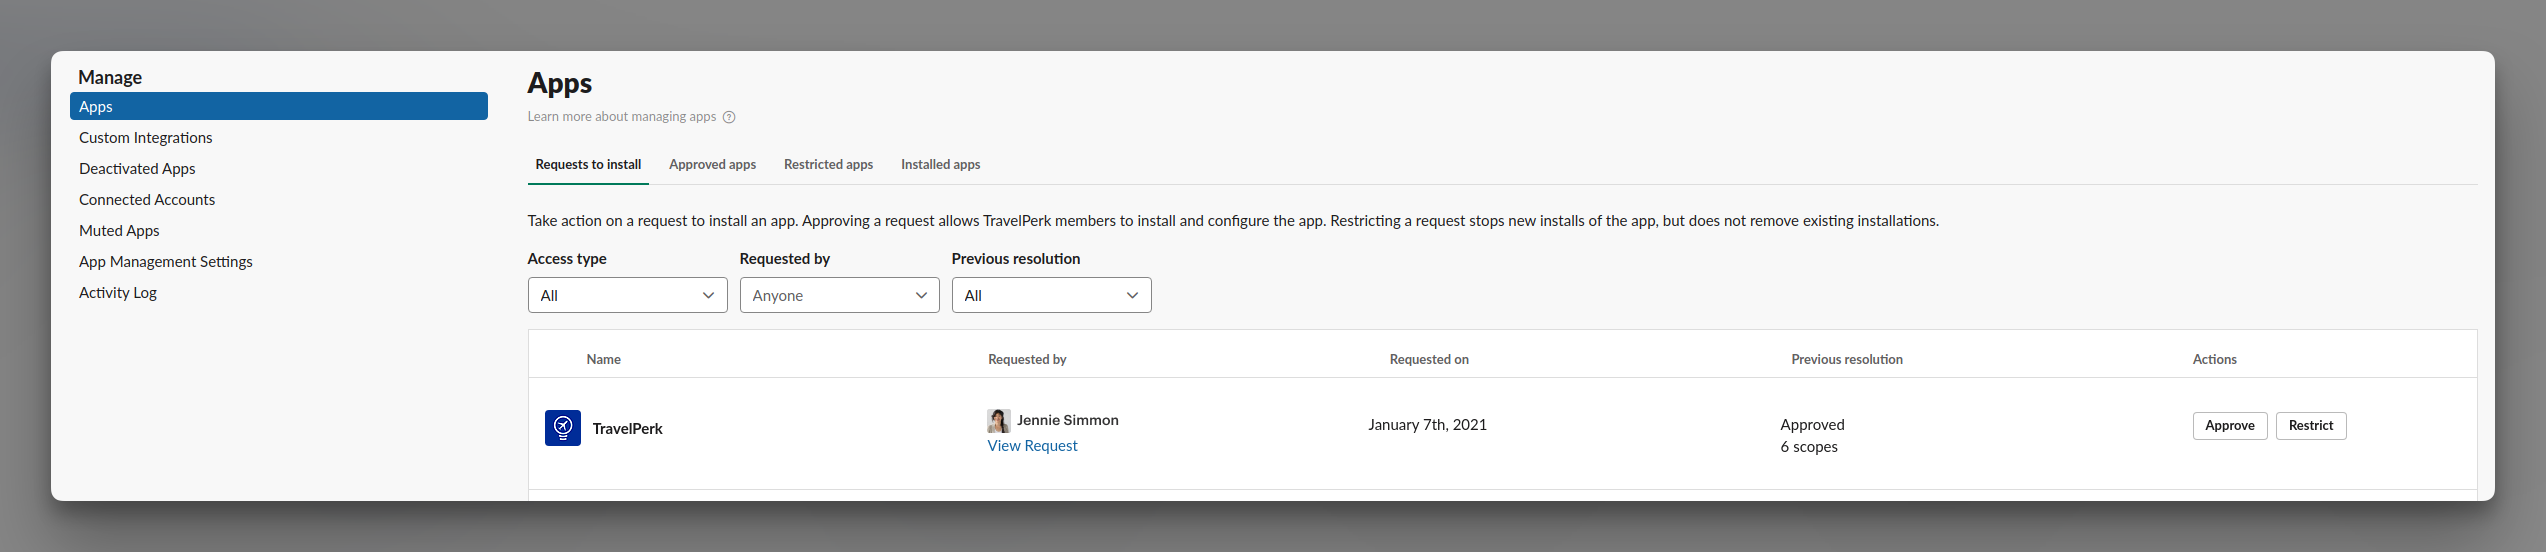The height and width of the screenshot is (552, 2546).
Task: Open Muted Apps section
Action: [119, 230]
